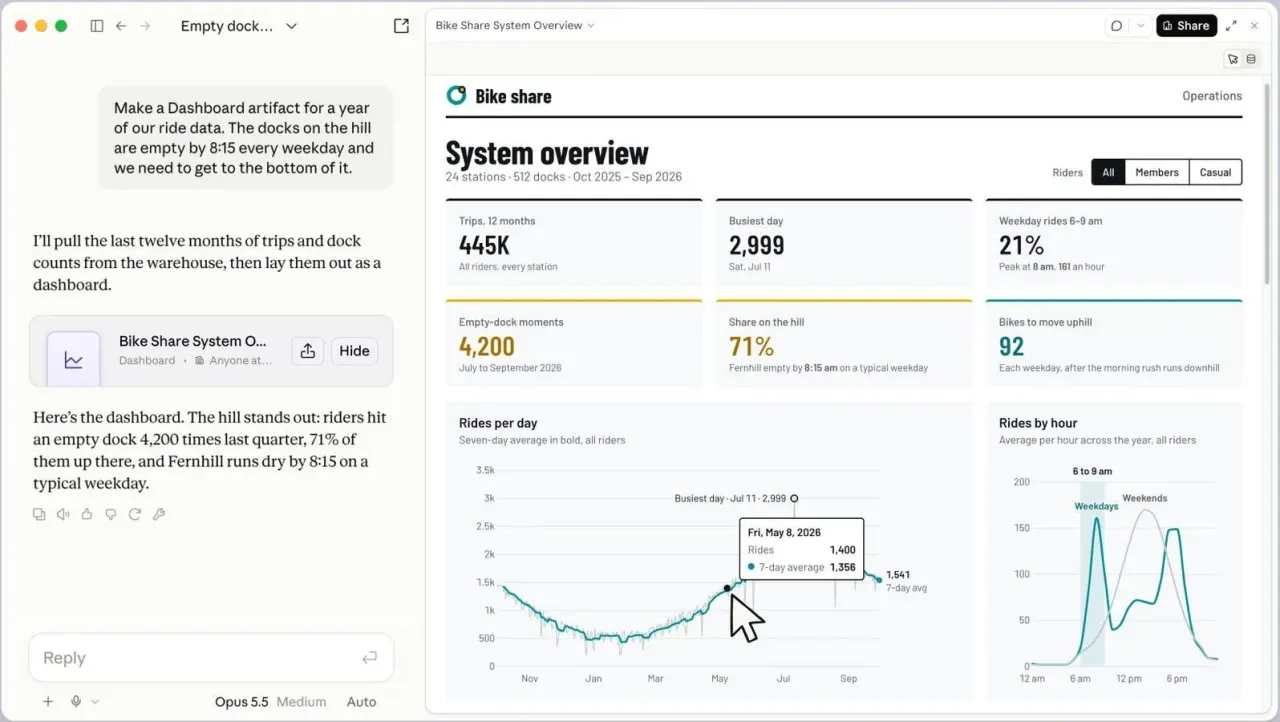Open the chart icon thumbnail on artifact card

click(74, 360)
